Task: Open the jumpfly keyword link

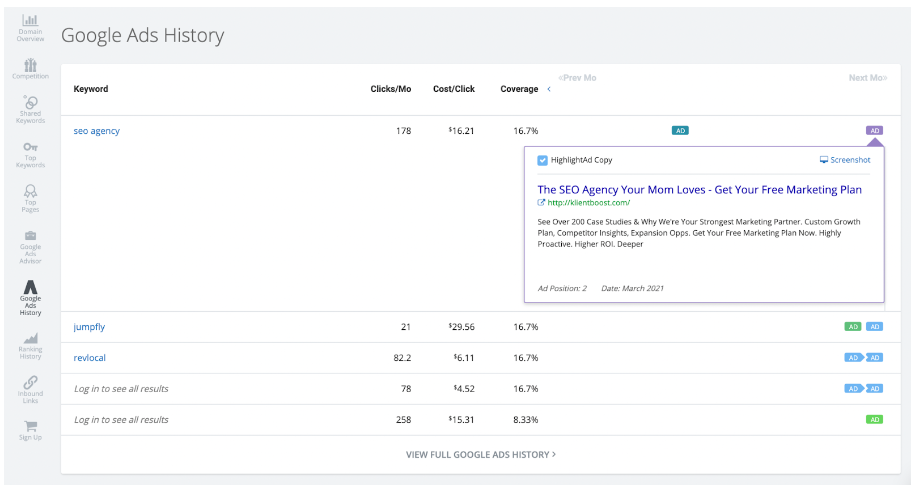Action: coord(89,327)
